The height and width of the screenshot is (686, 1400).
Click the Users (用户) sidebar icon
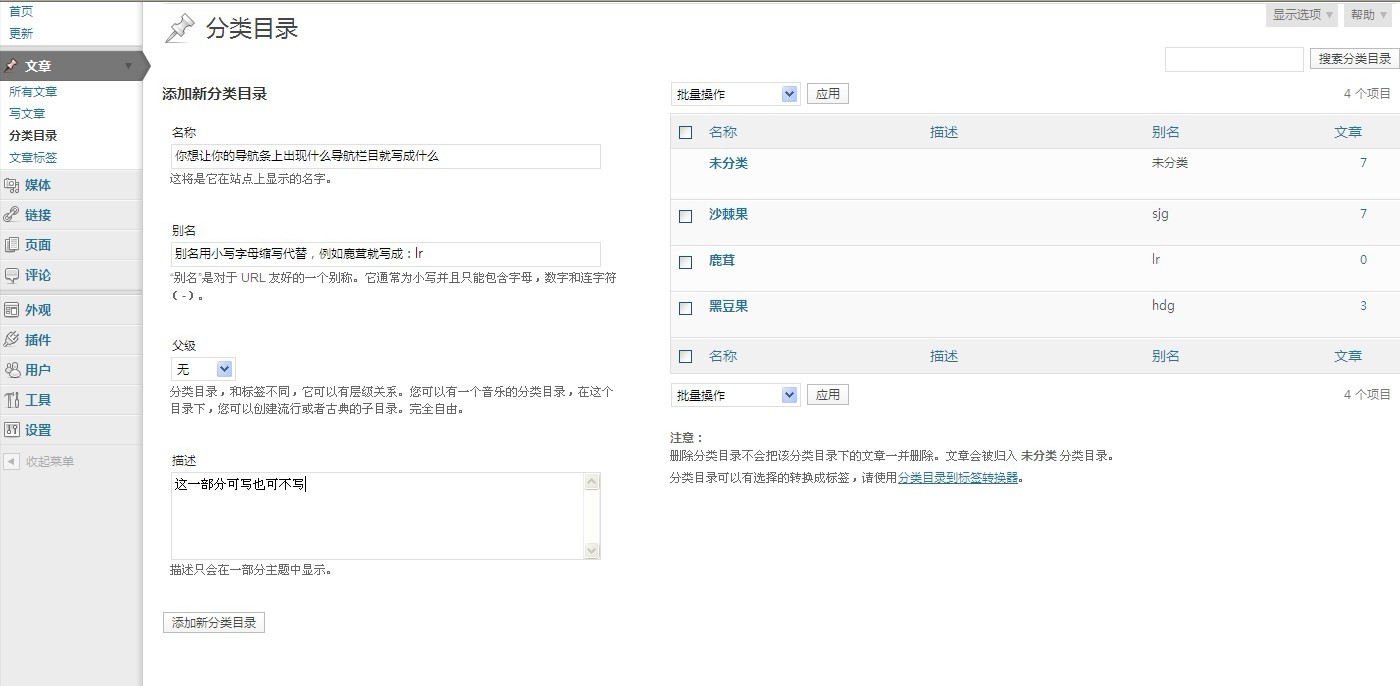point(12,370)
